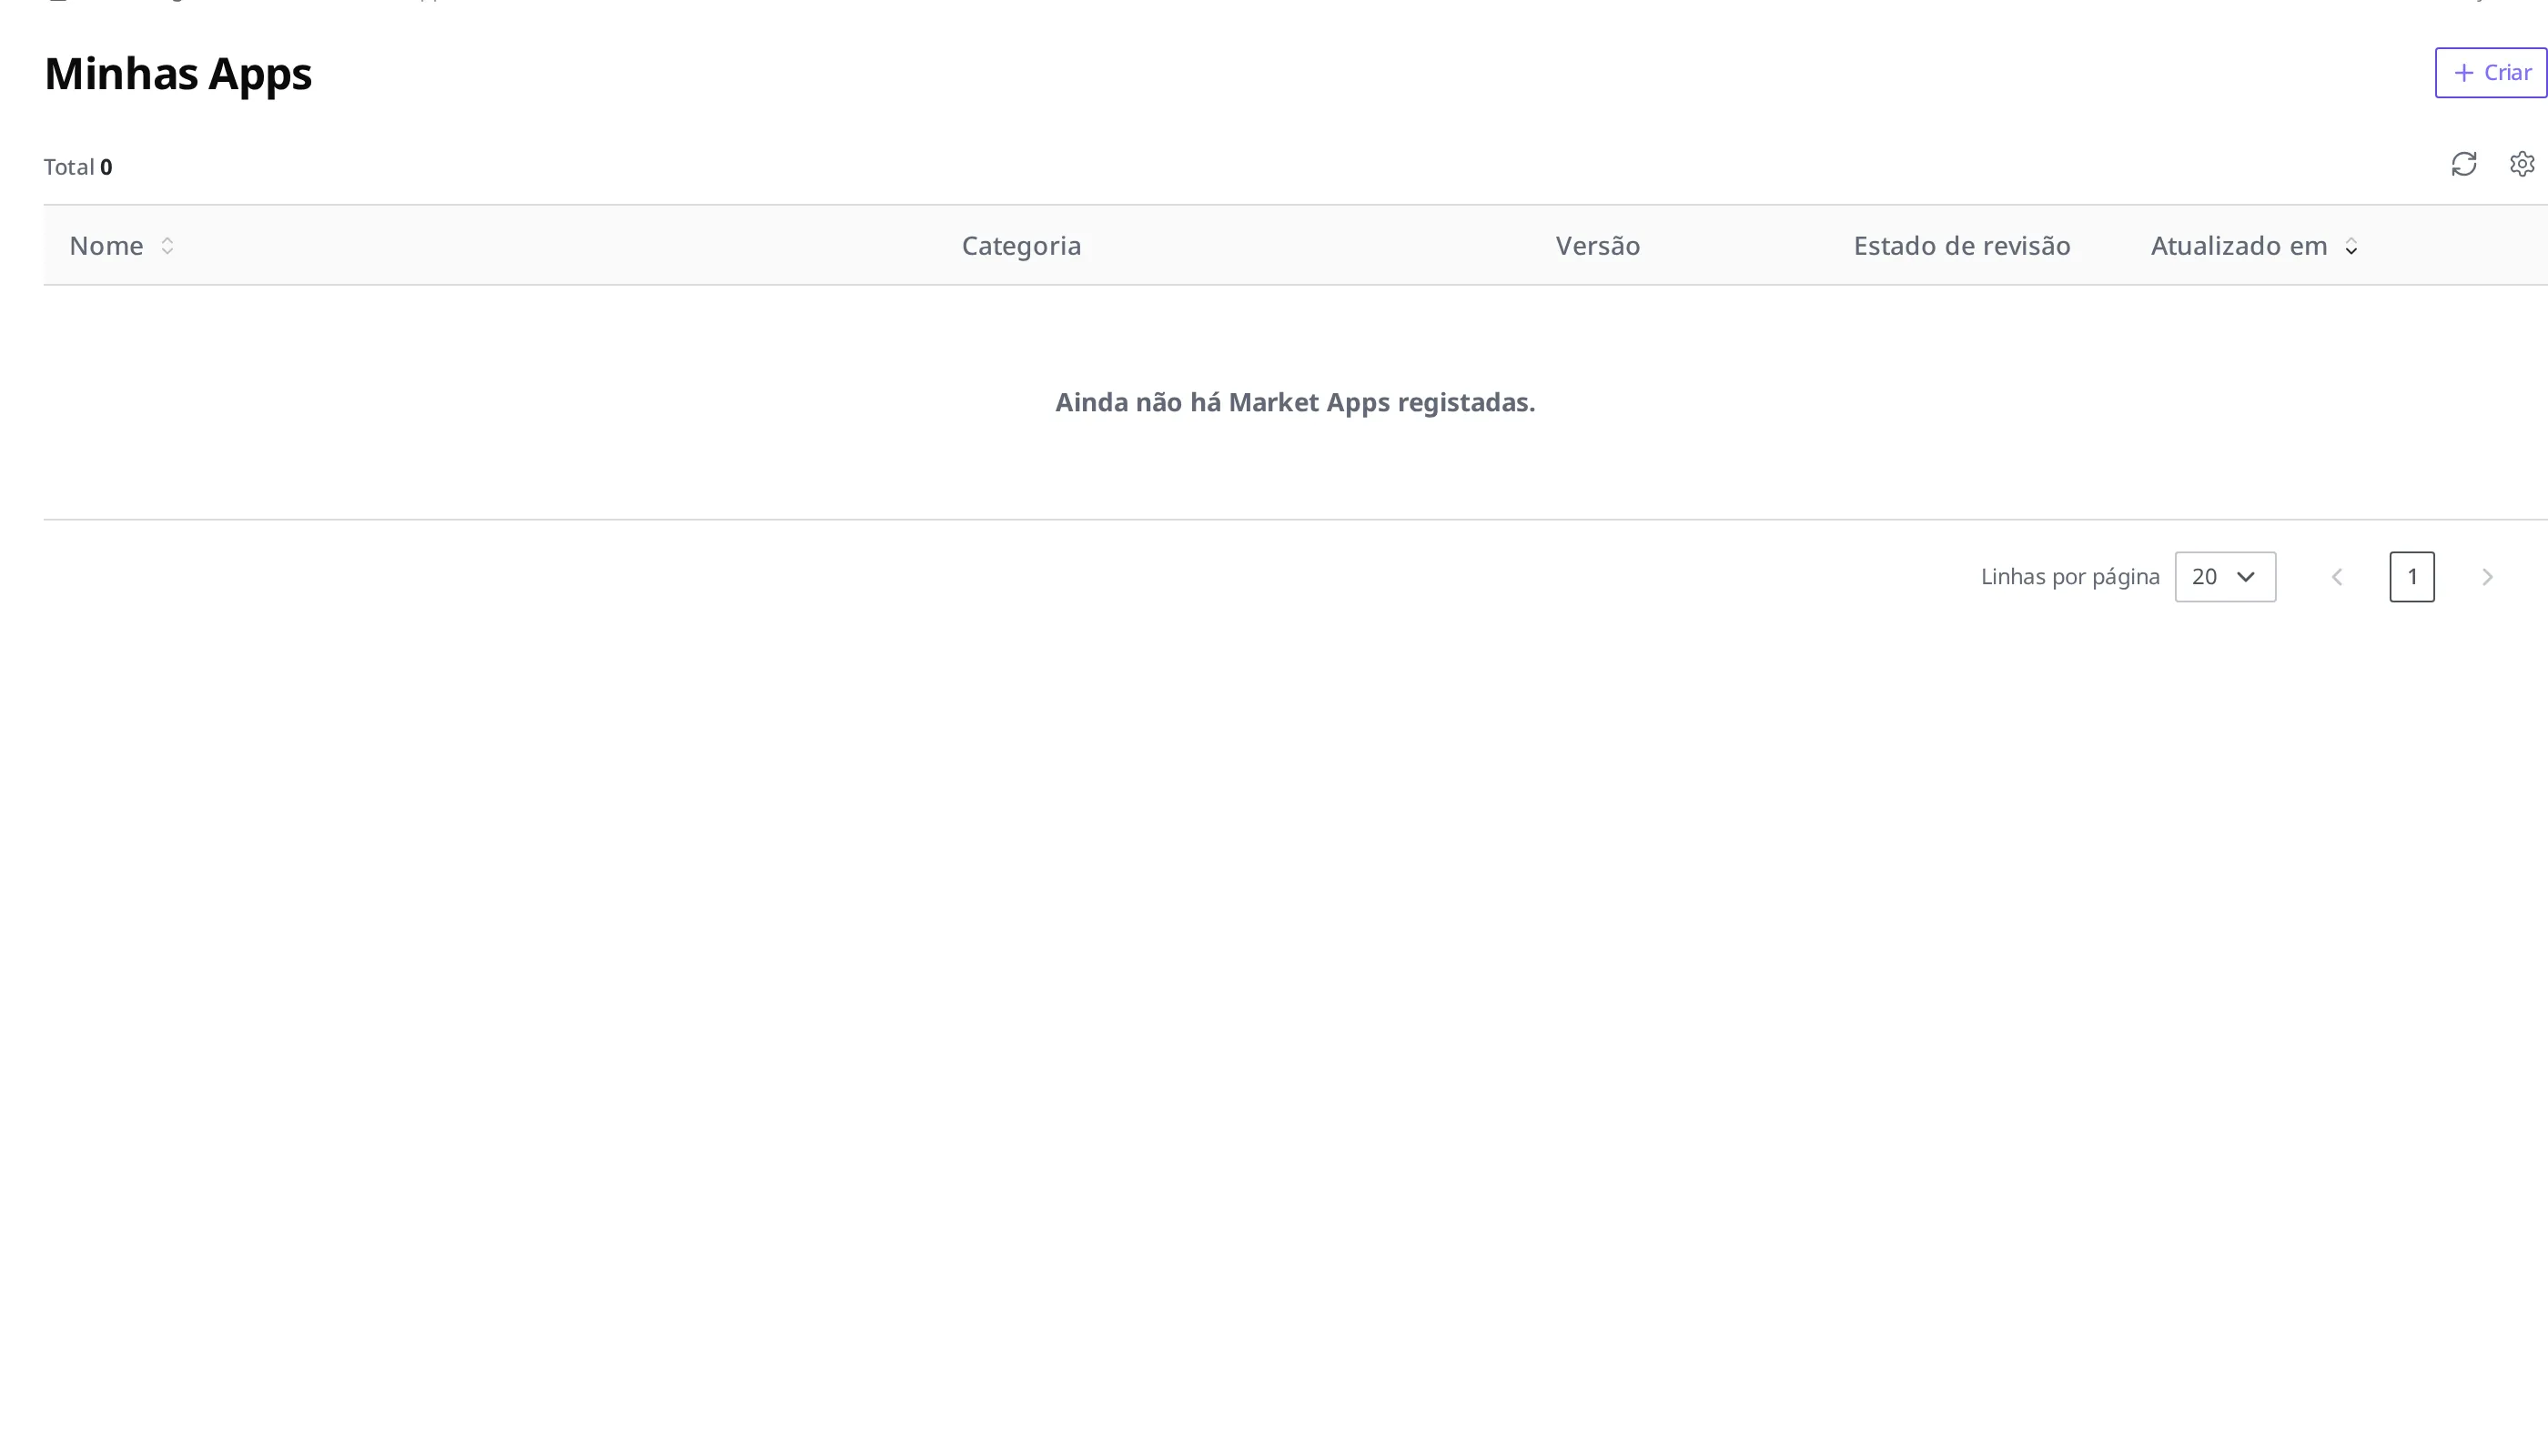
Task: Click the Criar button
Action: 2491,73
